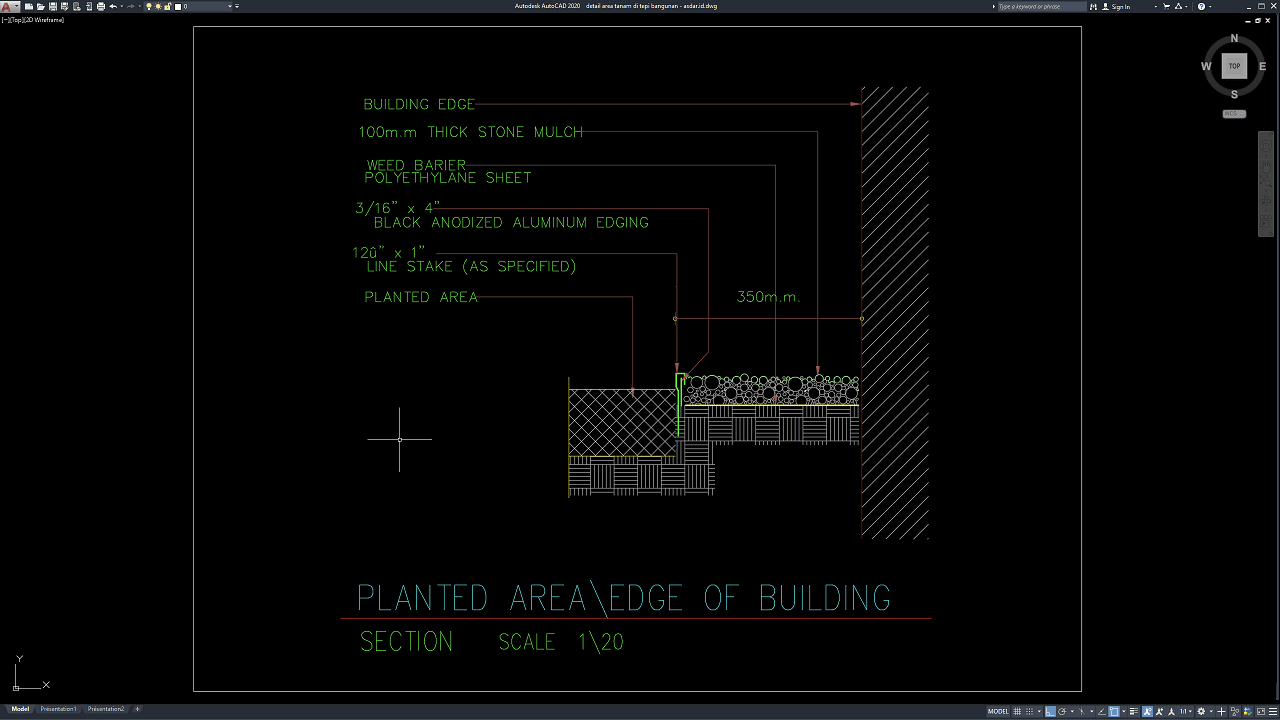Click the layer lock padlock icon
The image size is (1280, 720).
click(x=168, y=6)
